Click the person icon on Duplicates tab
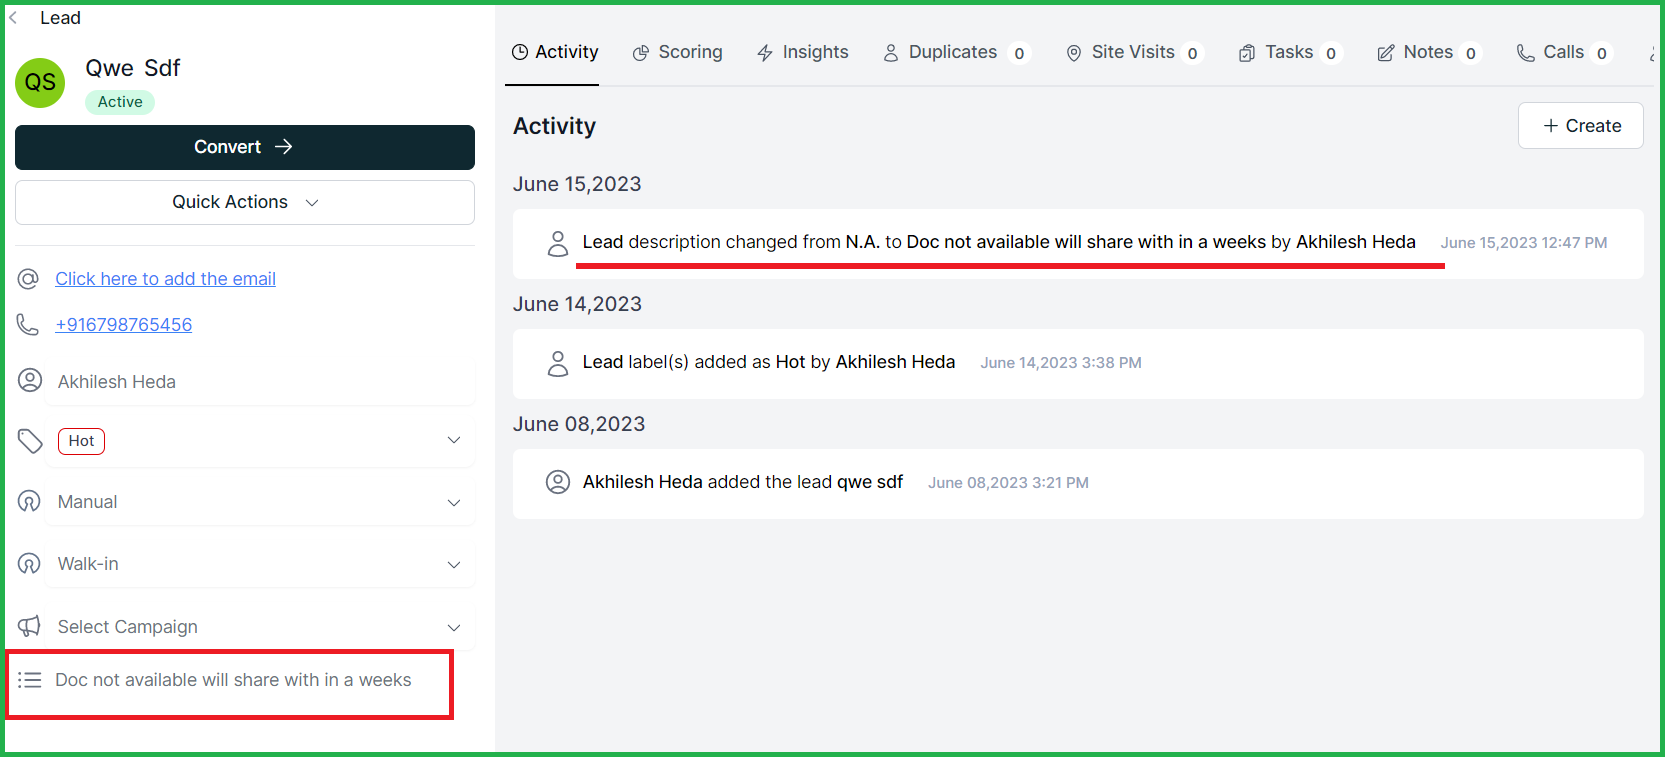Viewport: 1670px width, 763px height. 891,53
